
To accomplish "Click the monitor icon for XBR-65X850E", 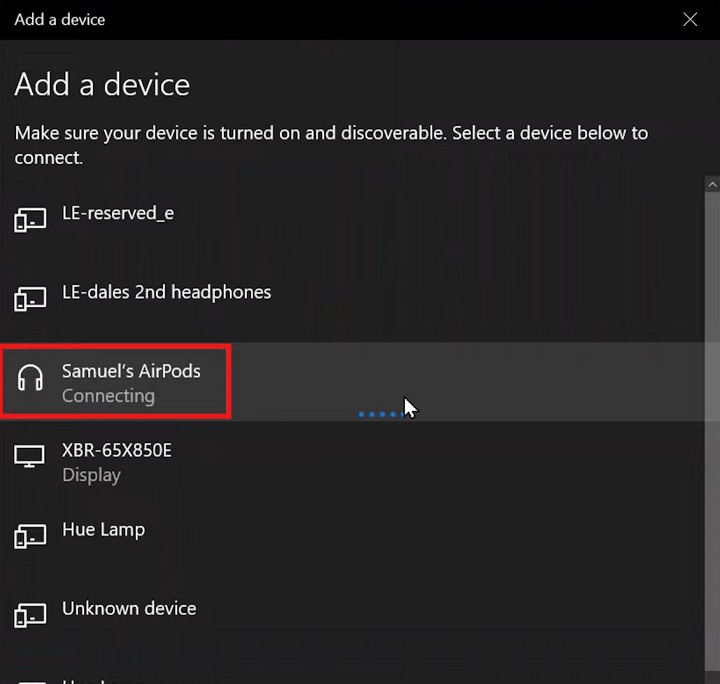I will pos(31,457).
